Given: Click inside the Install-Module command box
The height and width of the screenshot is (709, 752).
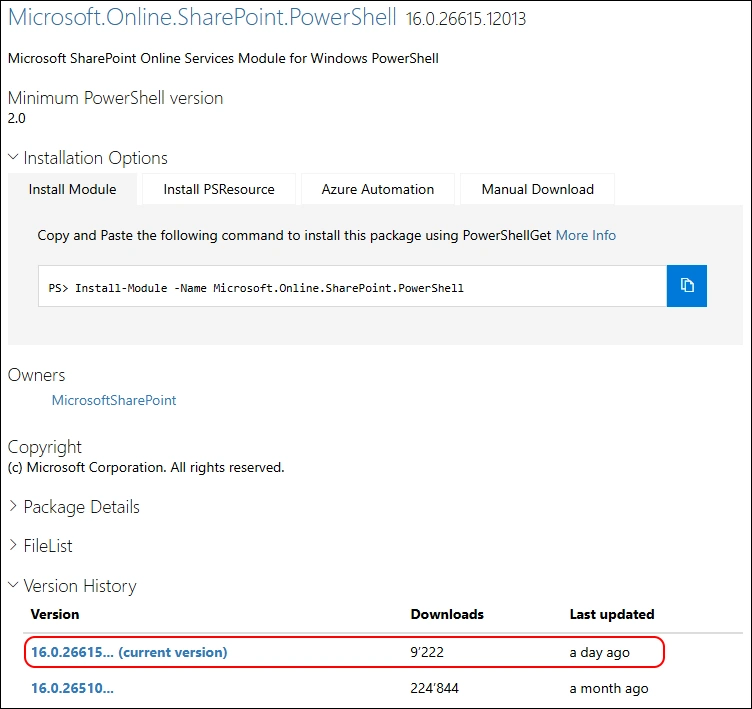Looking at the screenshot, I should (352, 287).
